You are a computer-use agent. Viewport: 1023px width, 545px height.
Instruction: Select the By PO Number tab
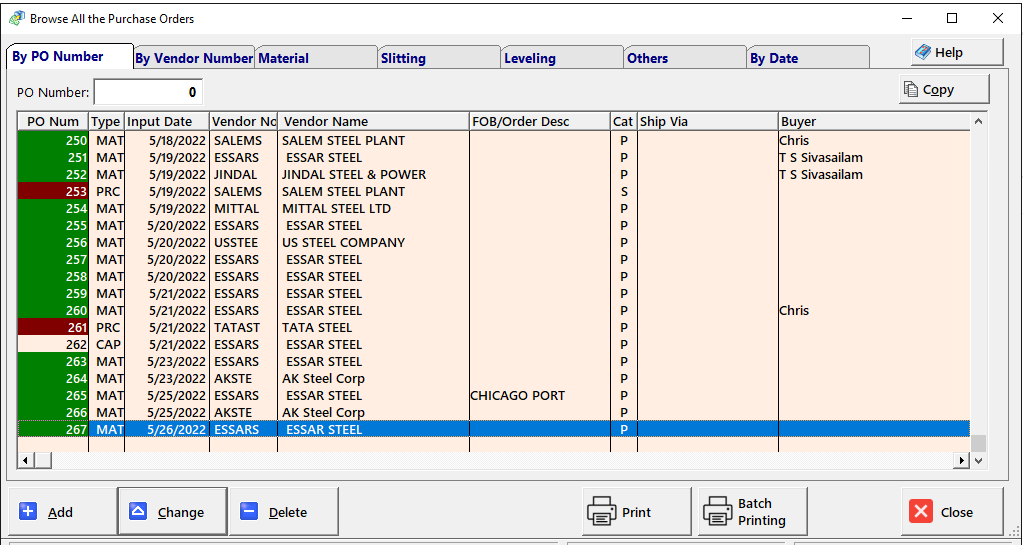pos(69,56)
